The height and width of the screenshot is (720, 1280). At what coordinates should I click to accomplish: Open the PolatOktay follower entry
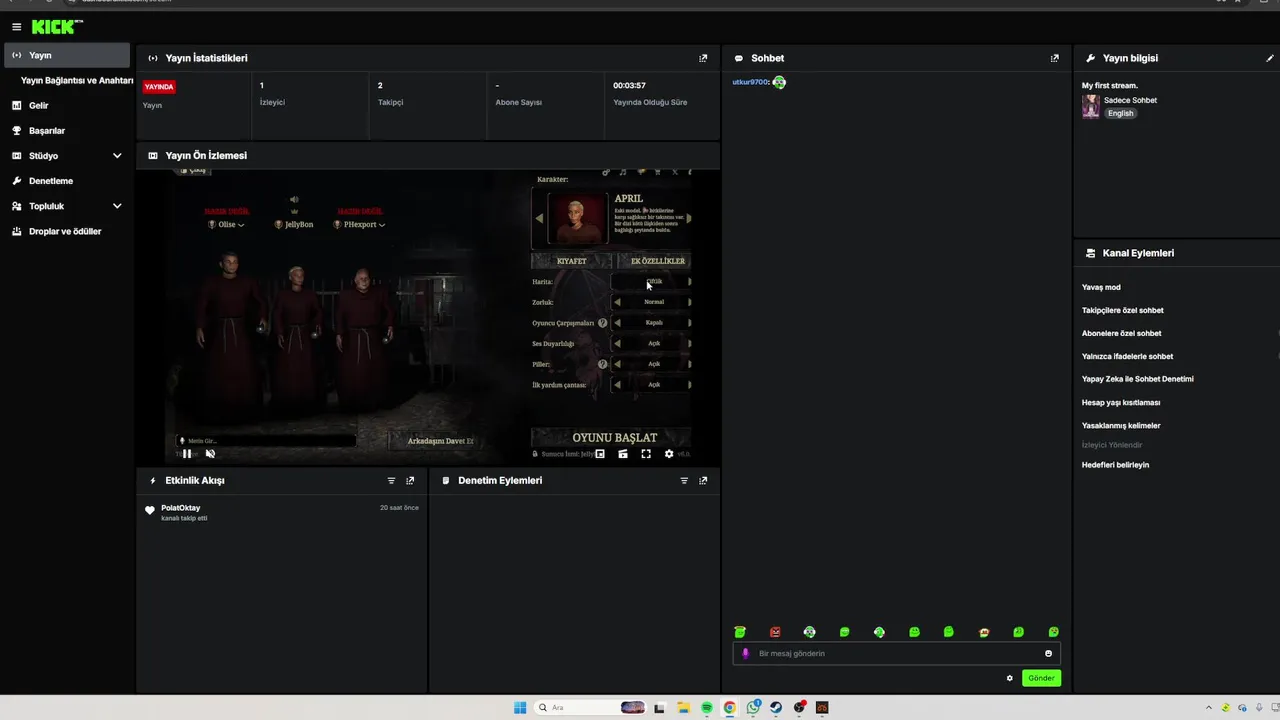pyautogui.click(x=282, y=512)
